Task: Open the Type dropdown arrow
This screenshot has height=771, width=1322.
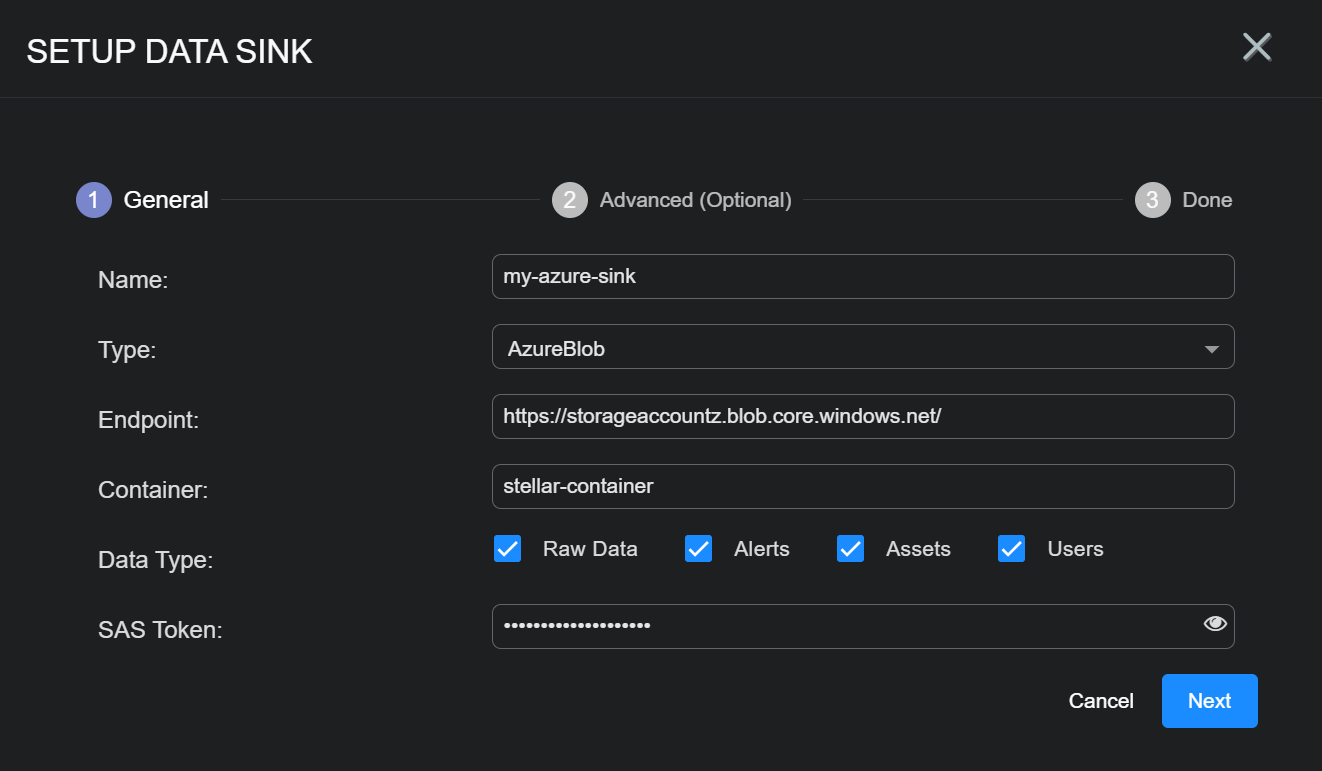Action: (1211, 349)
